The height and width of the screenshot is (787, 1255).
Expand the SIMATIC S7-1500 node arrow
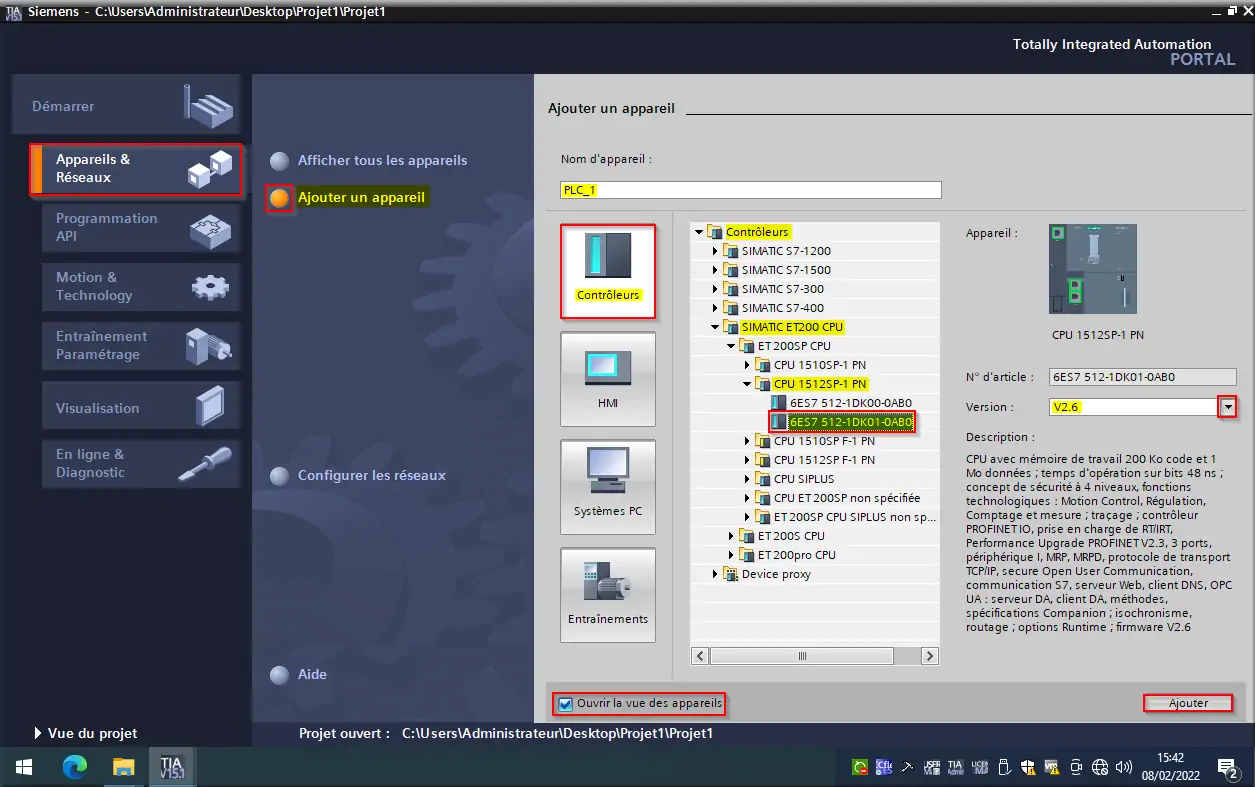coord(715,270)
